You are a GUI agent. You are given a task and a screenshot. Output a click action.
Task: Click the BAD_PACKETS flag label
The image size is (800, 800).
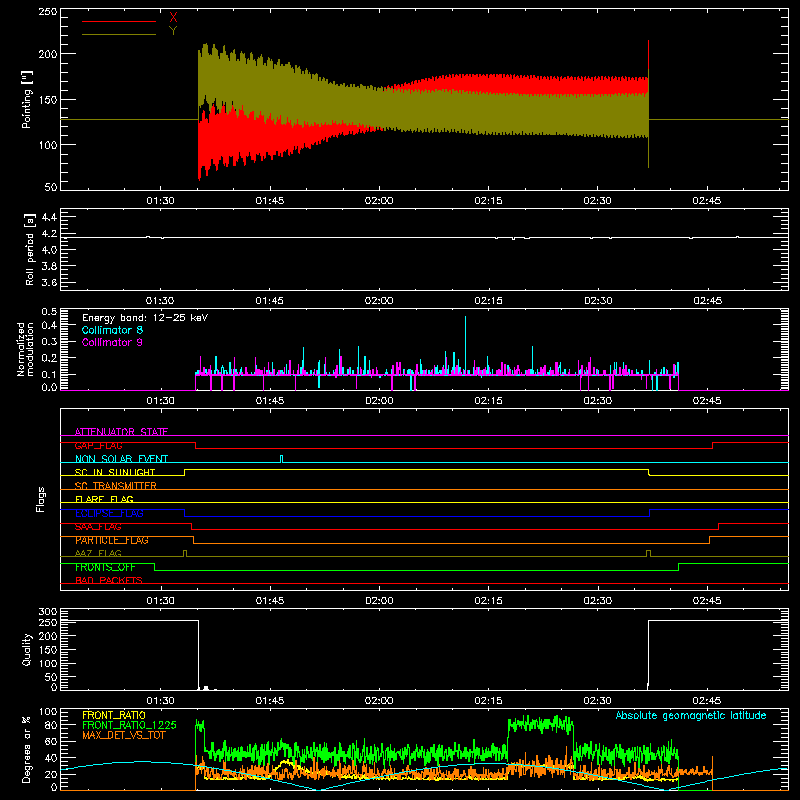coord(109,580)
